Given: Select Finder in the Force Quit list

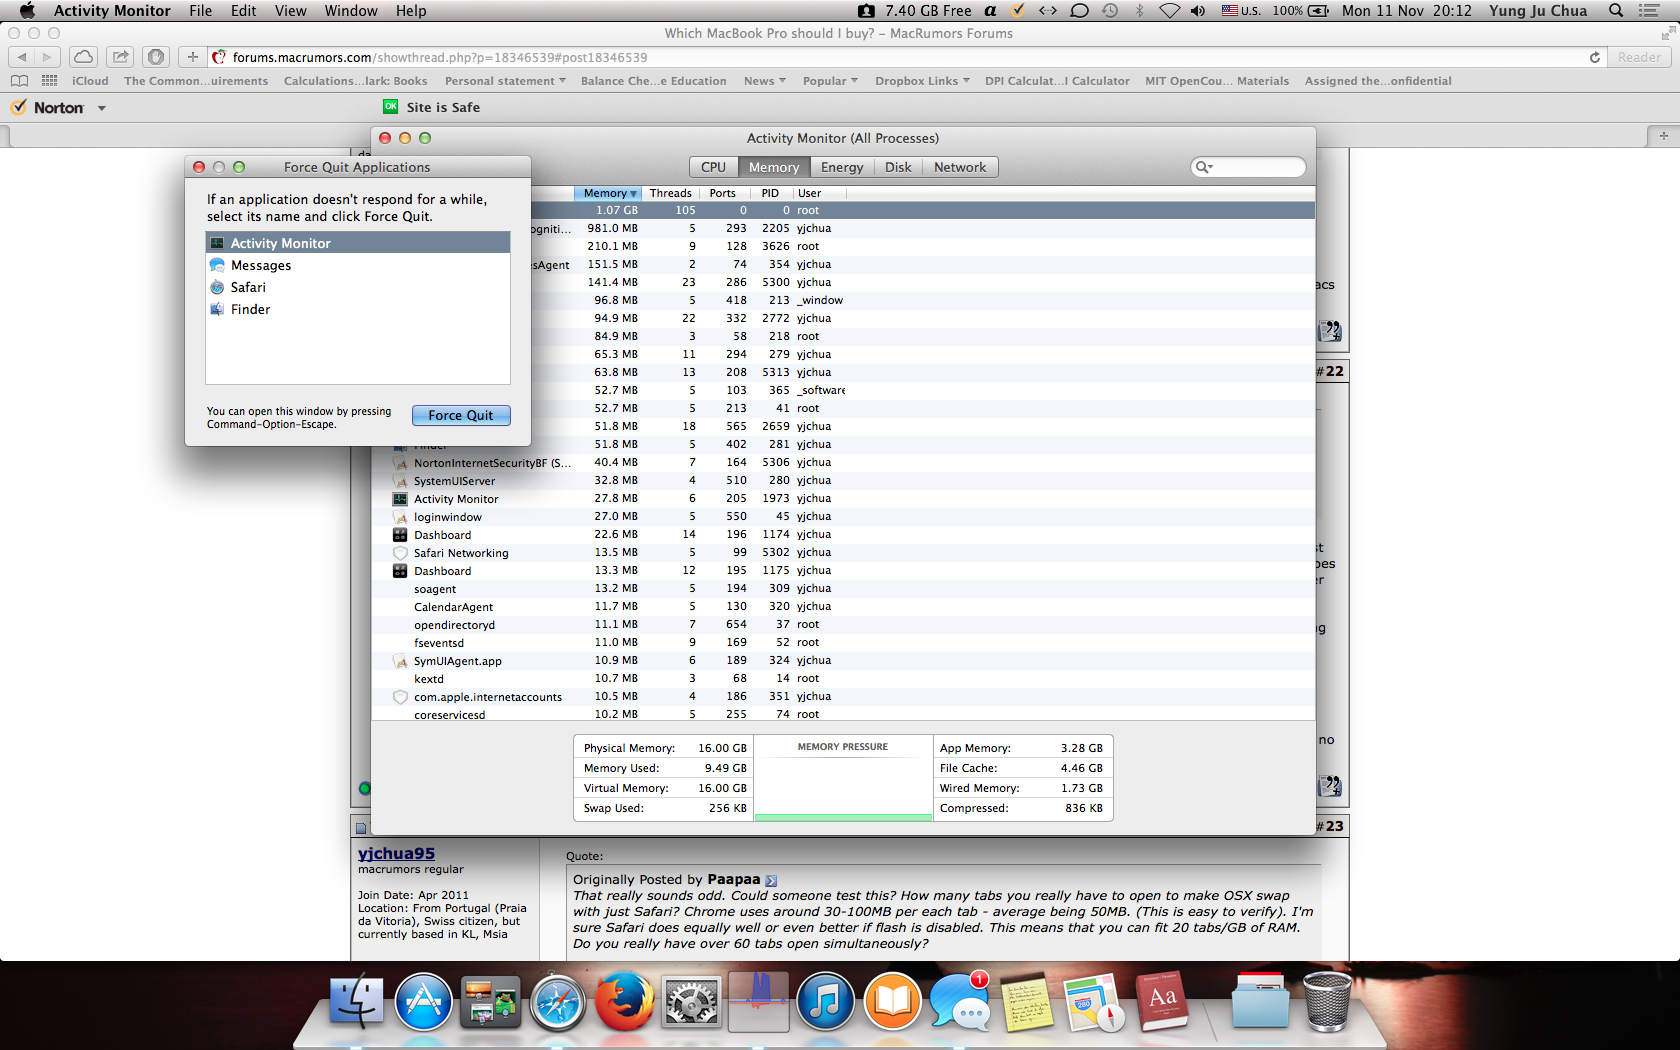Looking at the screenshot, I should (358, 309).
